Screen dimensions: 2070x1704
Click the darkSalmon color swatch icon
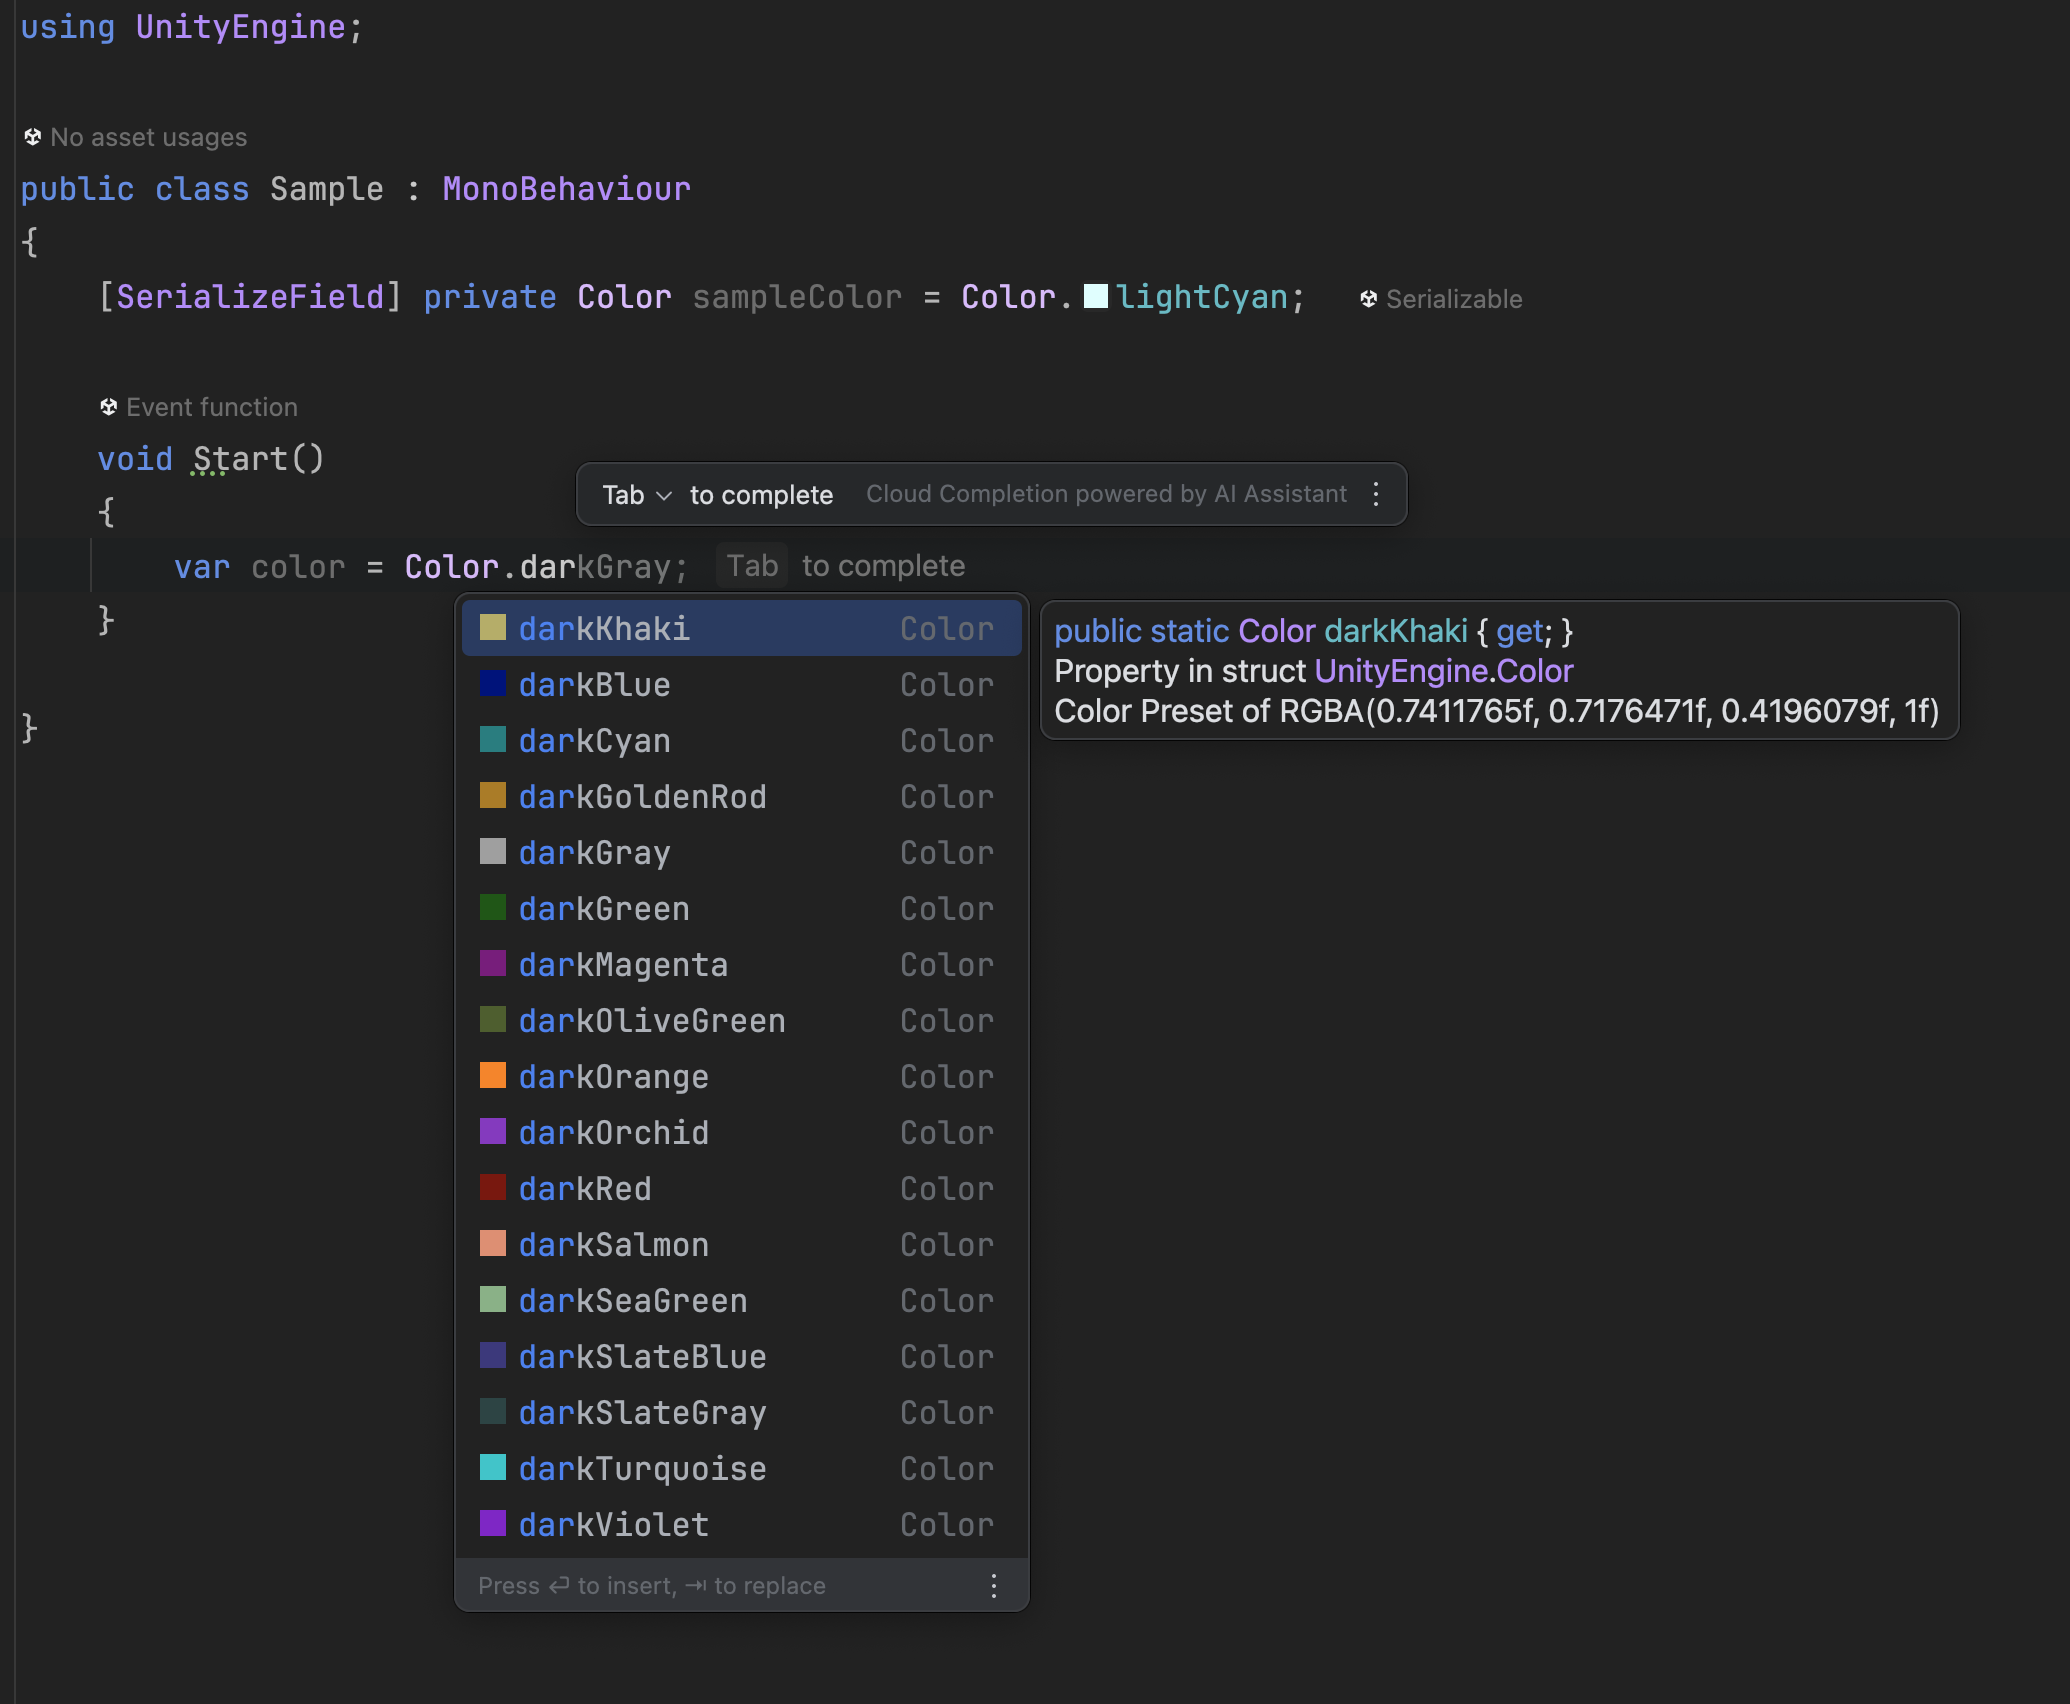pos(493,1244)
